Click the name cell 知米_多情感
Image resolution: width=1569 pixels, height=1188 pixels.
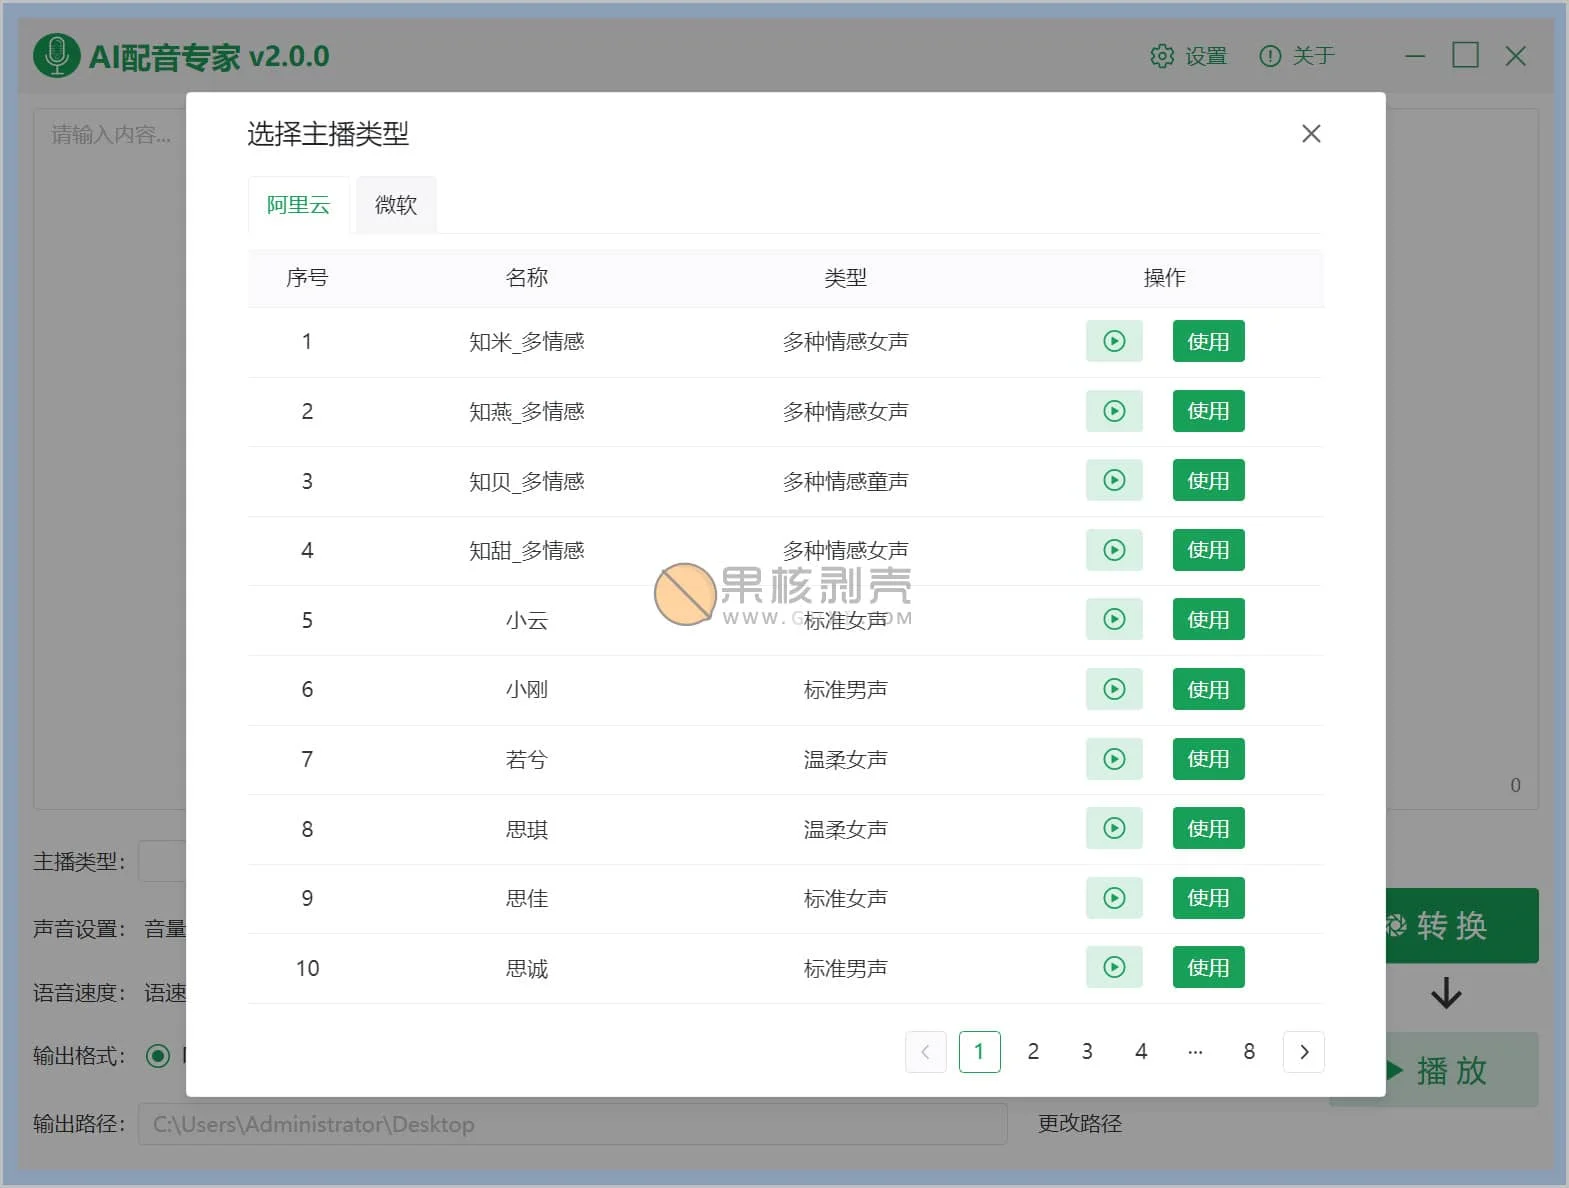tap(527, 342)
